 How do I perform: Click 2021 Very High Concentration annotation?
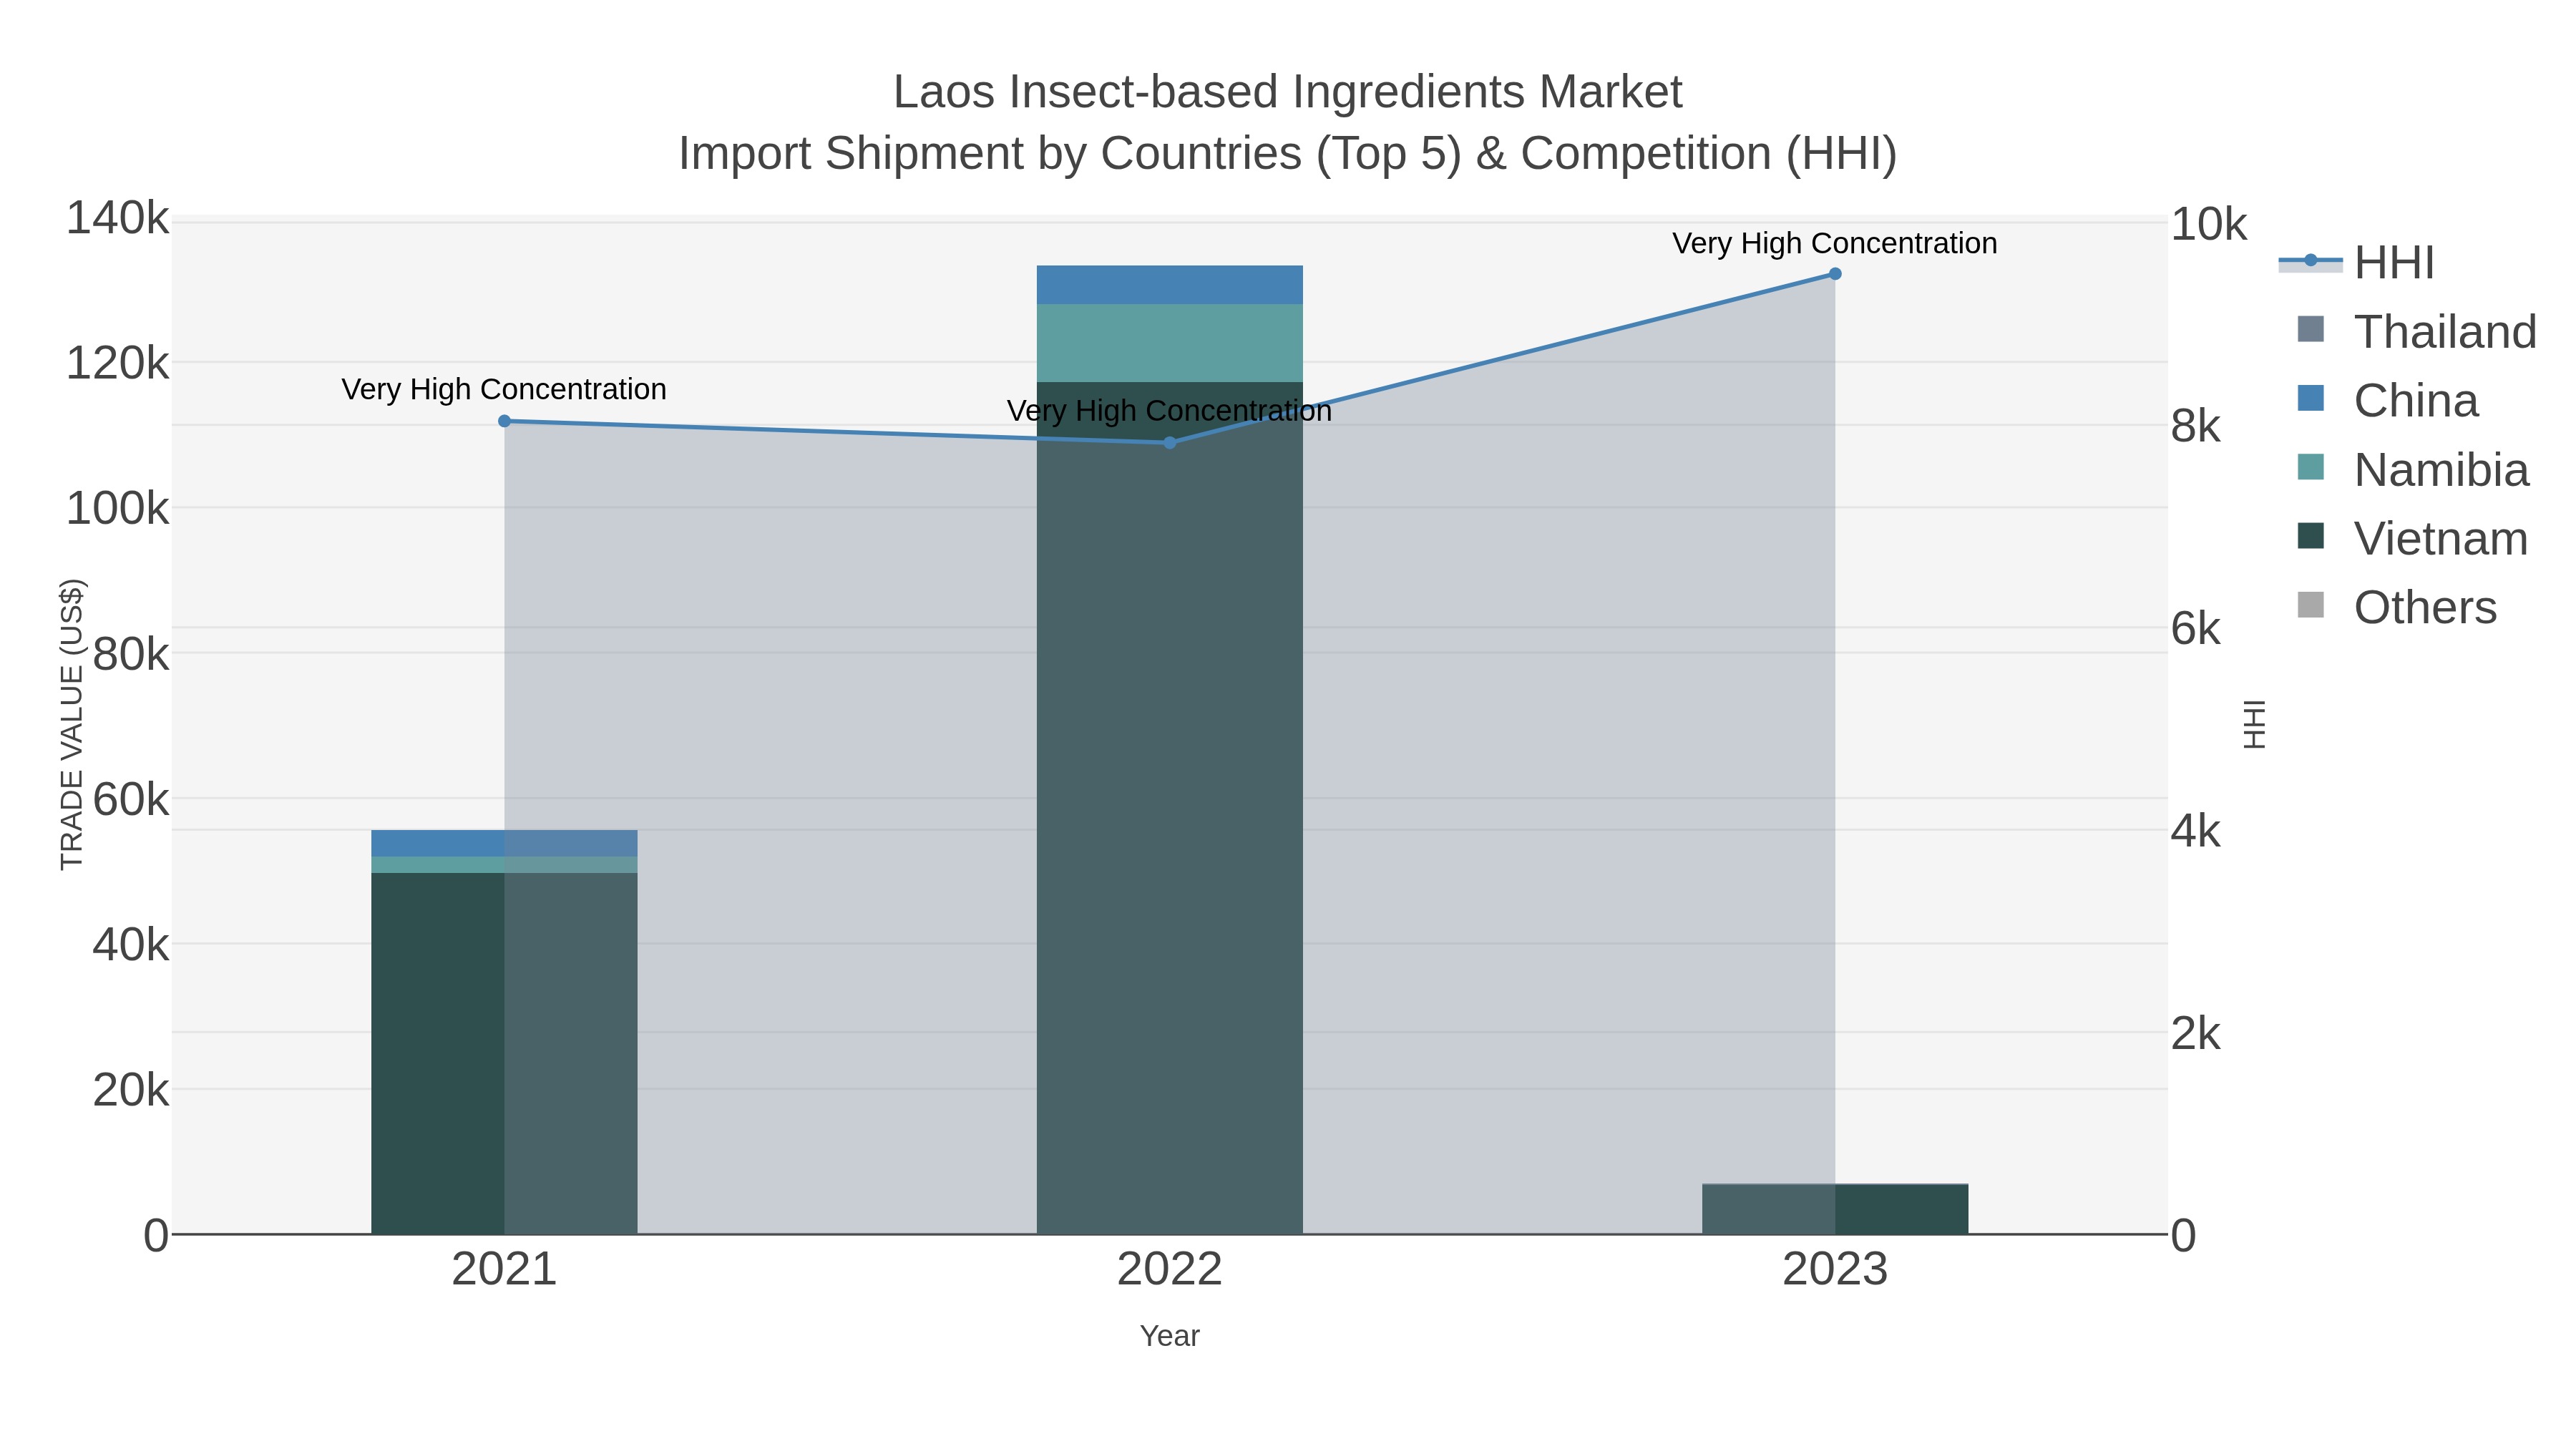point(504,389)
